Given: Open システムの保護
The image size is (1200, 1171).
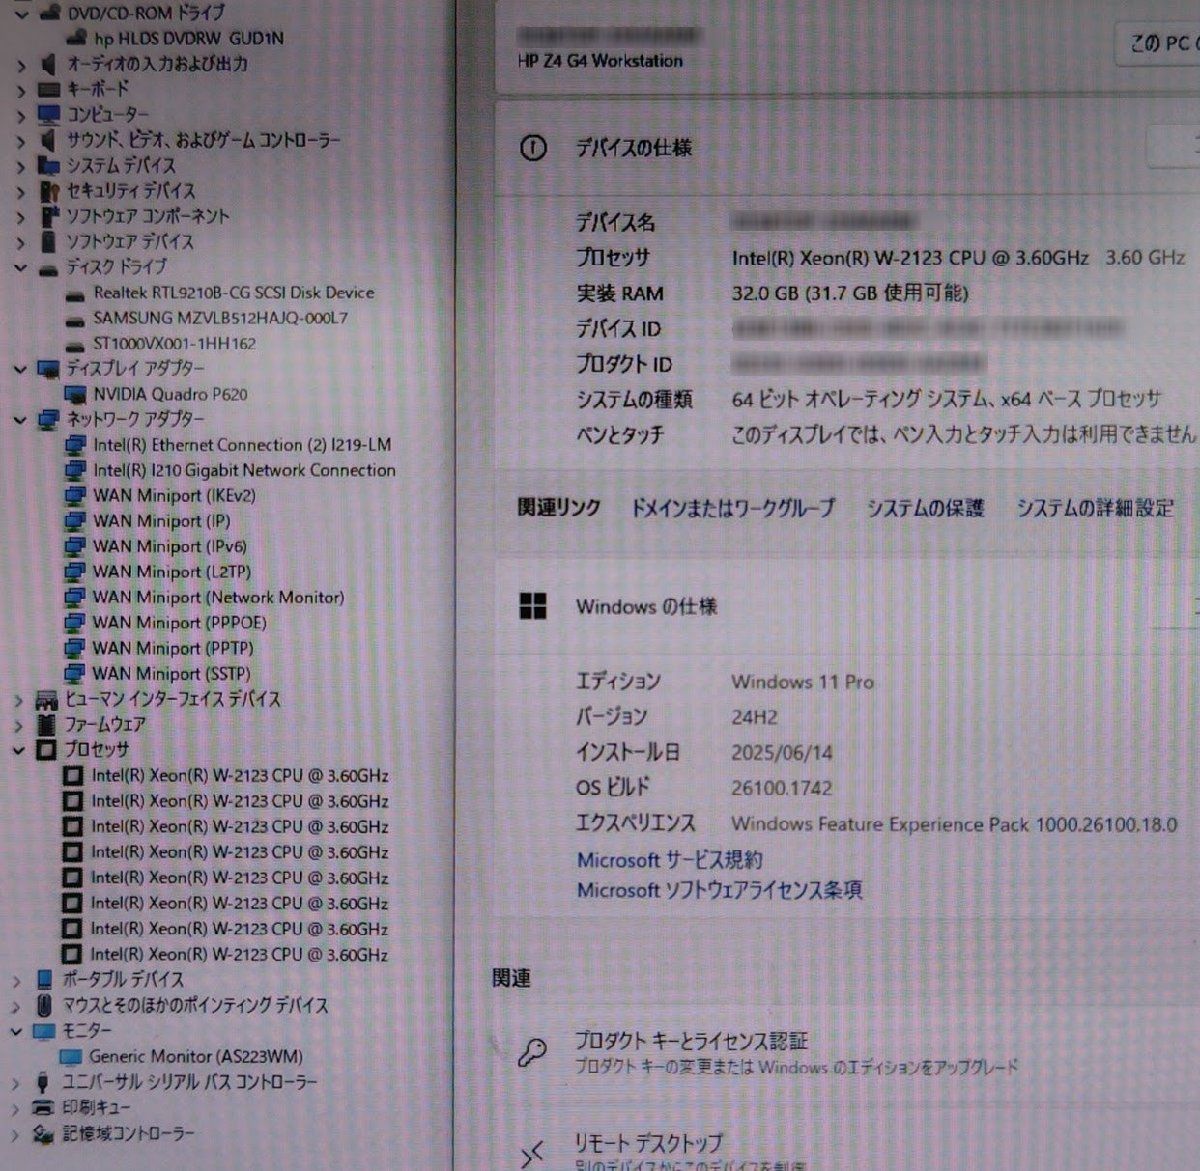Looking at the screenshot, I should click(926, 509).
